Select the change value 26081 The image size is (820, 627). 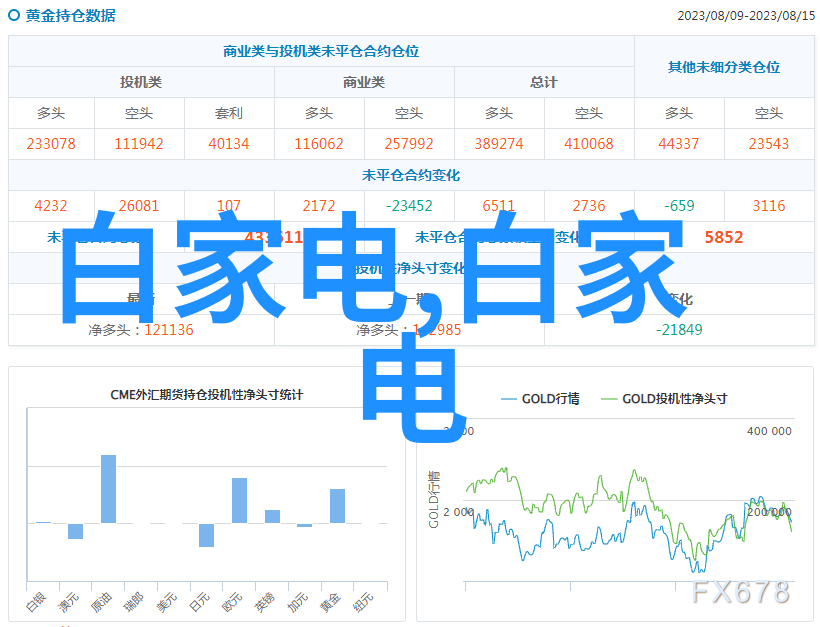point(139,206)
